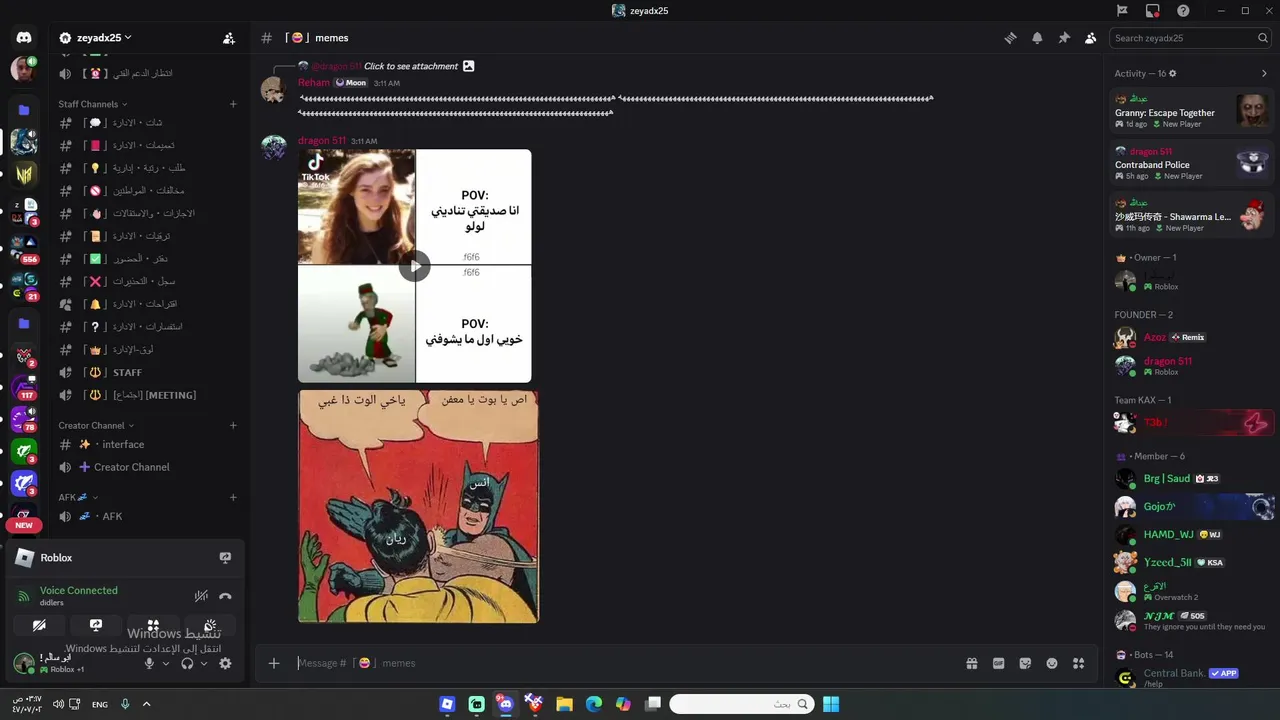Play the TikTok POV video

tap(415, 266)
